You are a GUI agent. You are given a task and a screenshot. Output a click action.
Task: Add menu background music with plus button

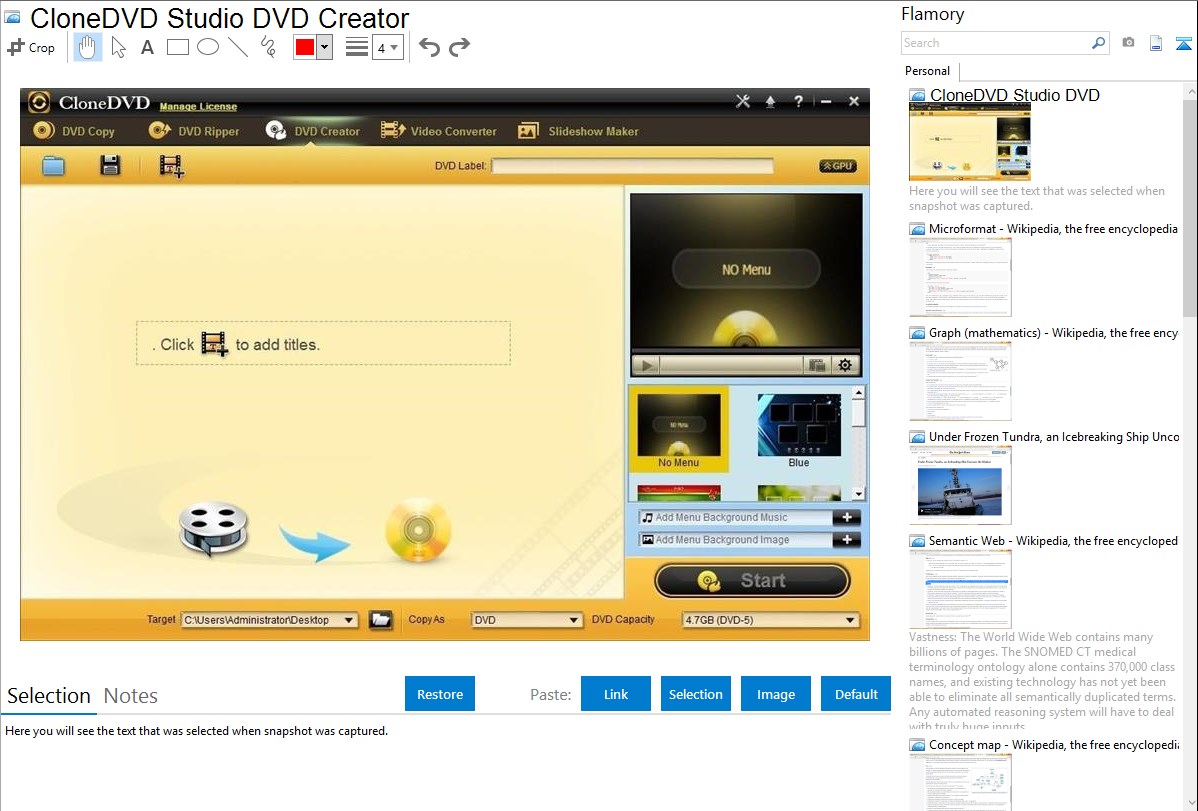(x=847, y=517)
